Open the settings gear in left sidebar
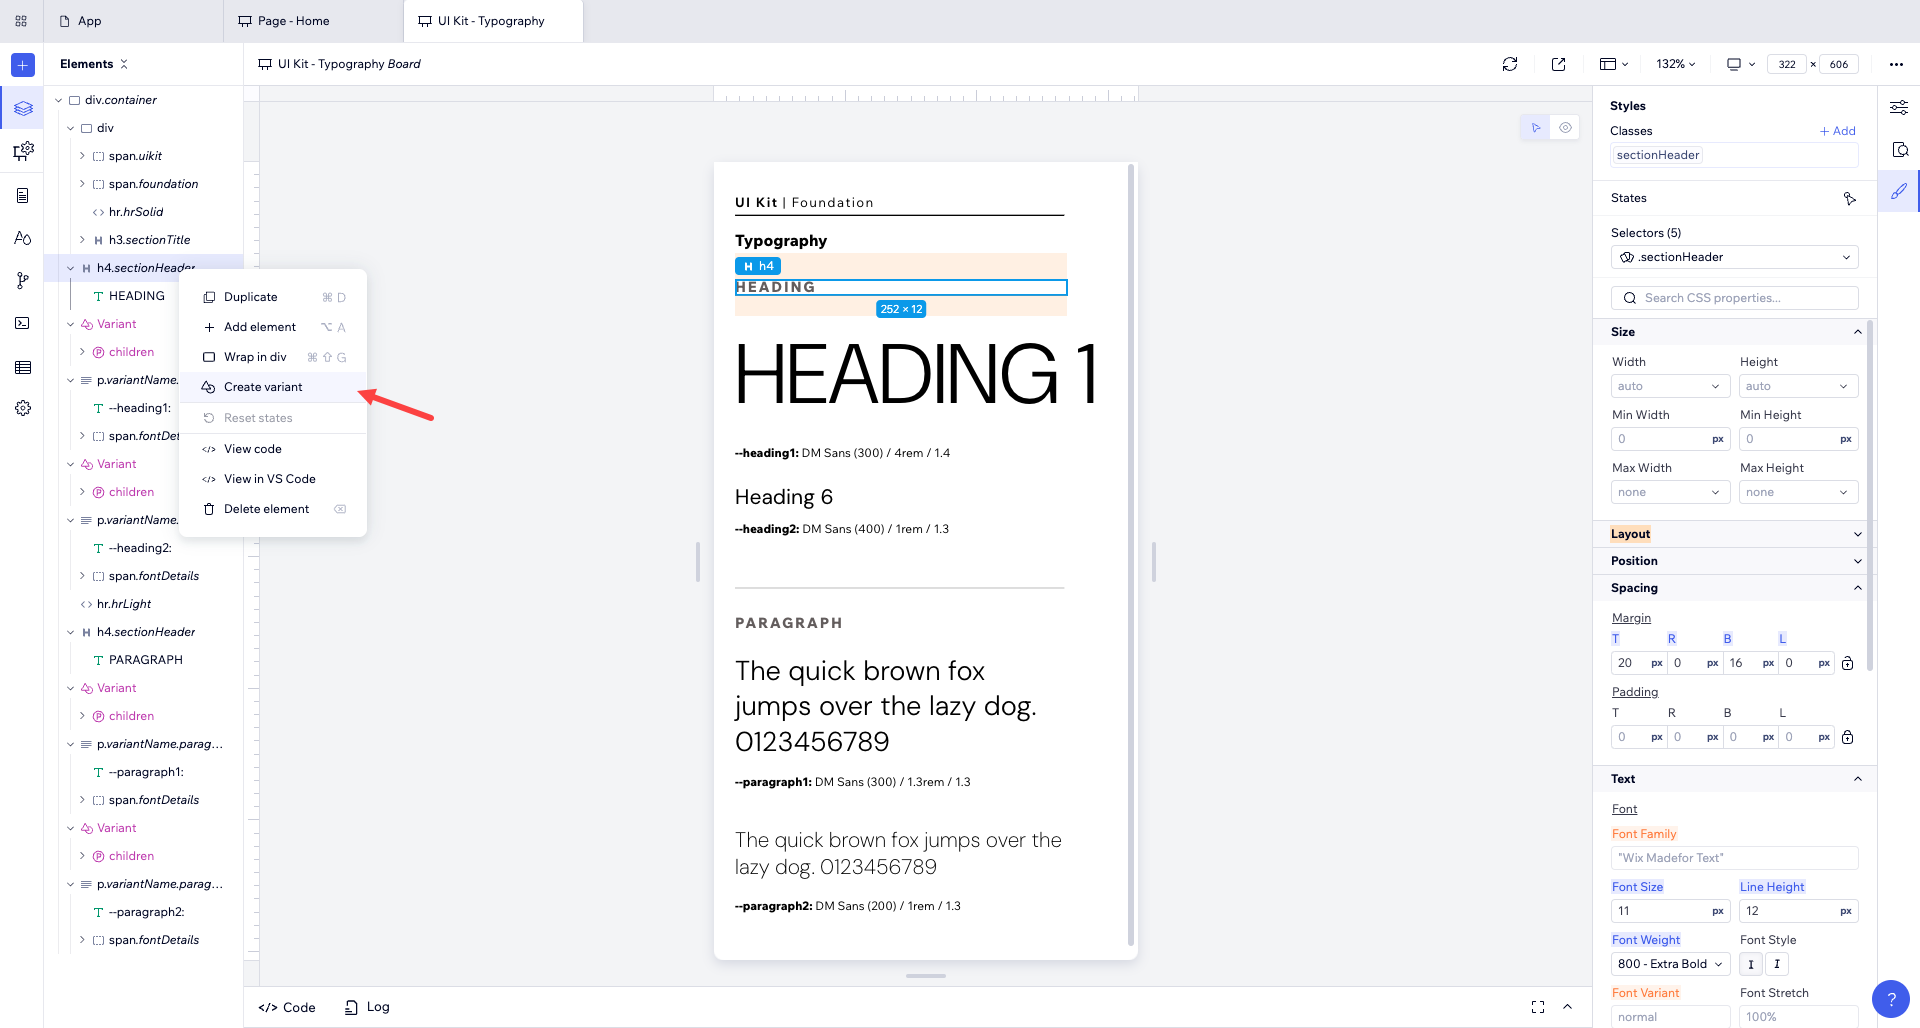Screen dimensions: 1920x1028 (x=23, y=408)
